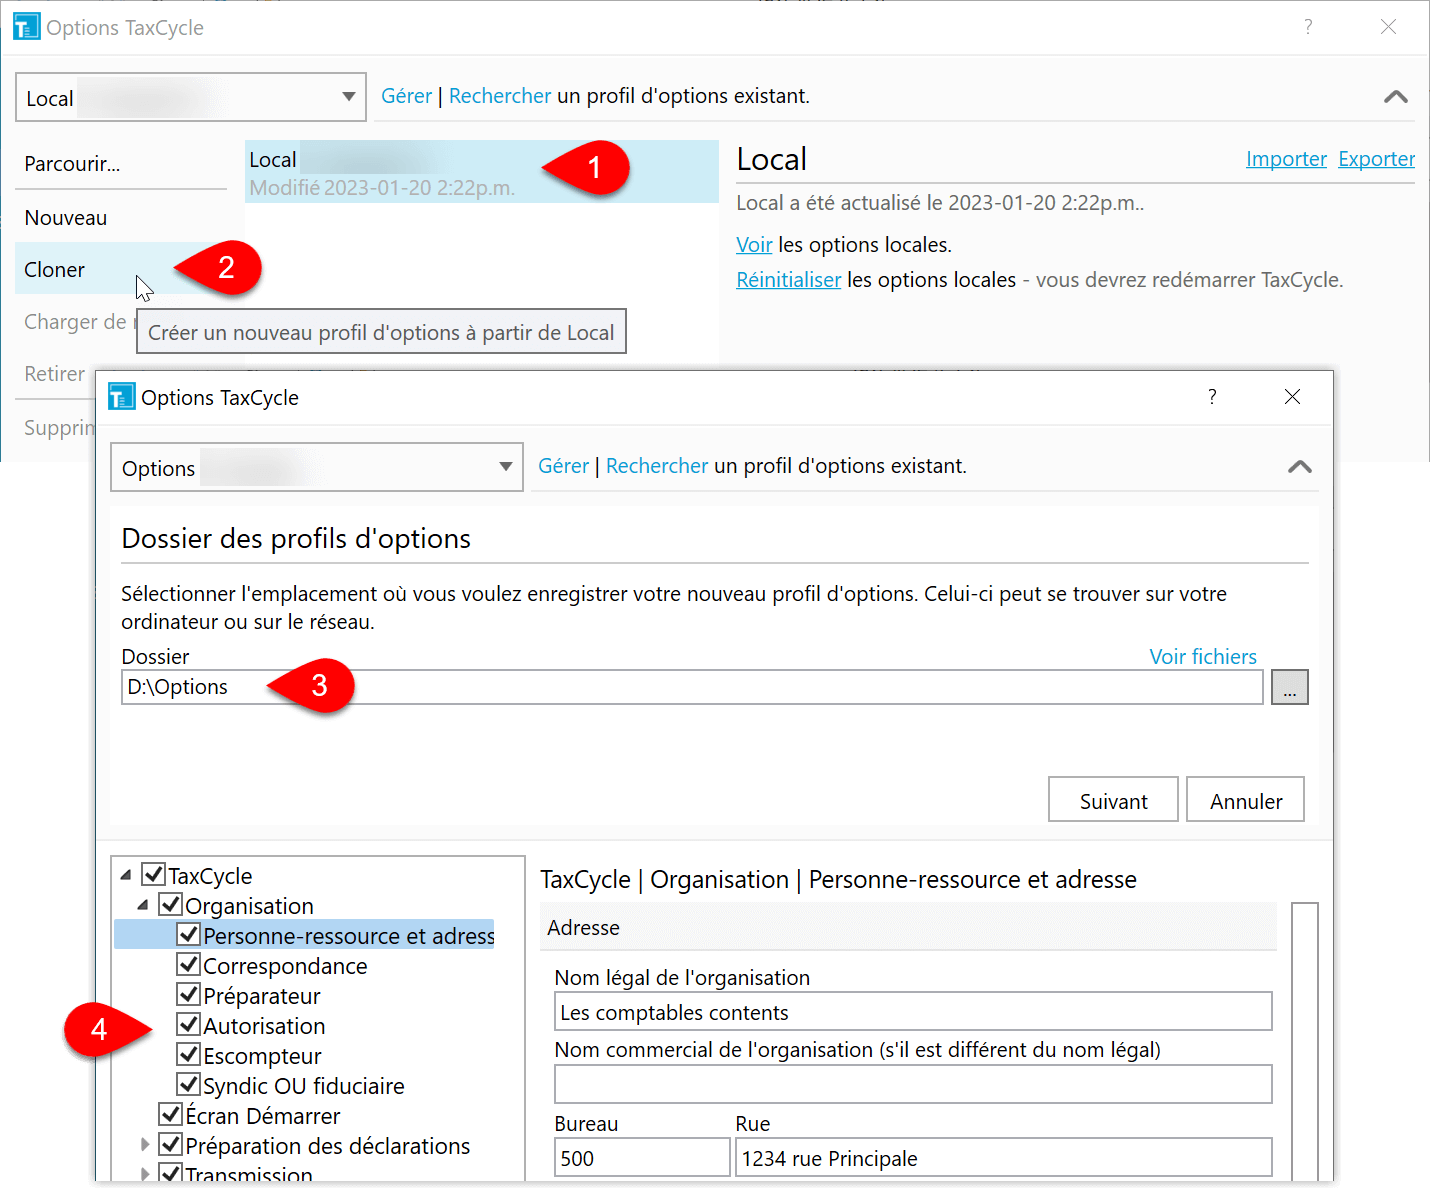Open the Voir fichiers link
The height and width of the screenshot is (1189, 1430).
1203,657
